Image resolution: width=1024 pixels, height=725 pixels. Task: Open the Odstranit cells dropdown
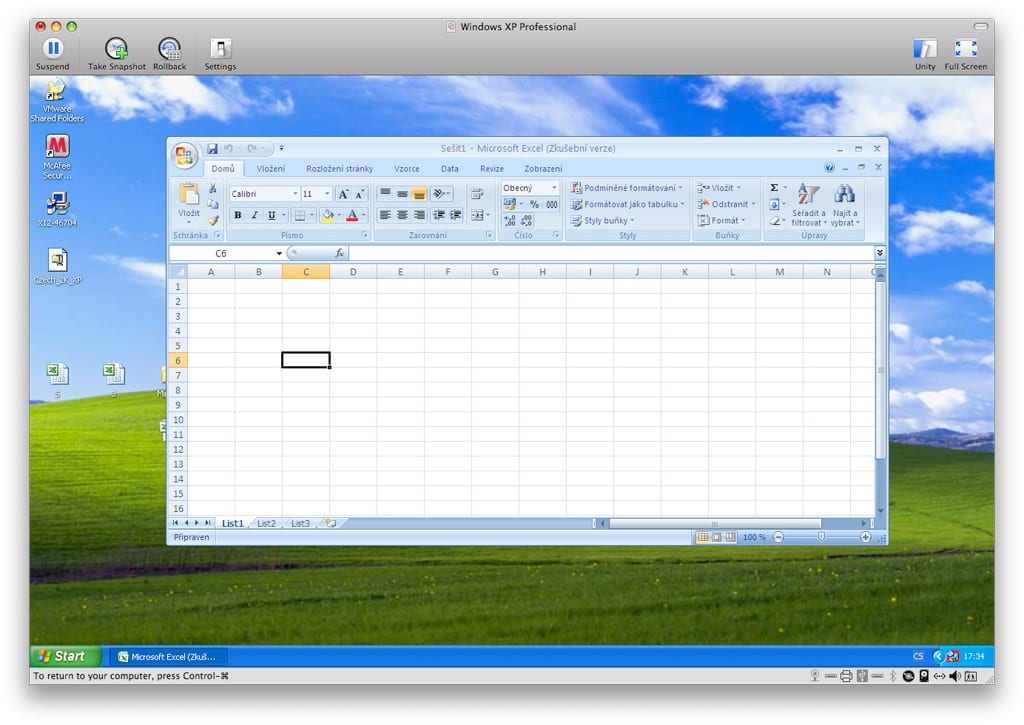(x=726, y=204)
